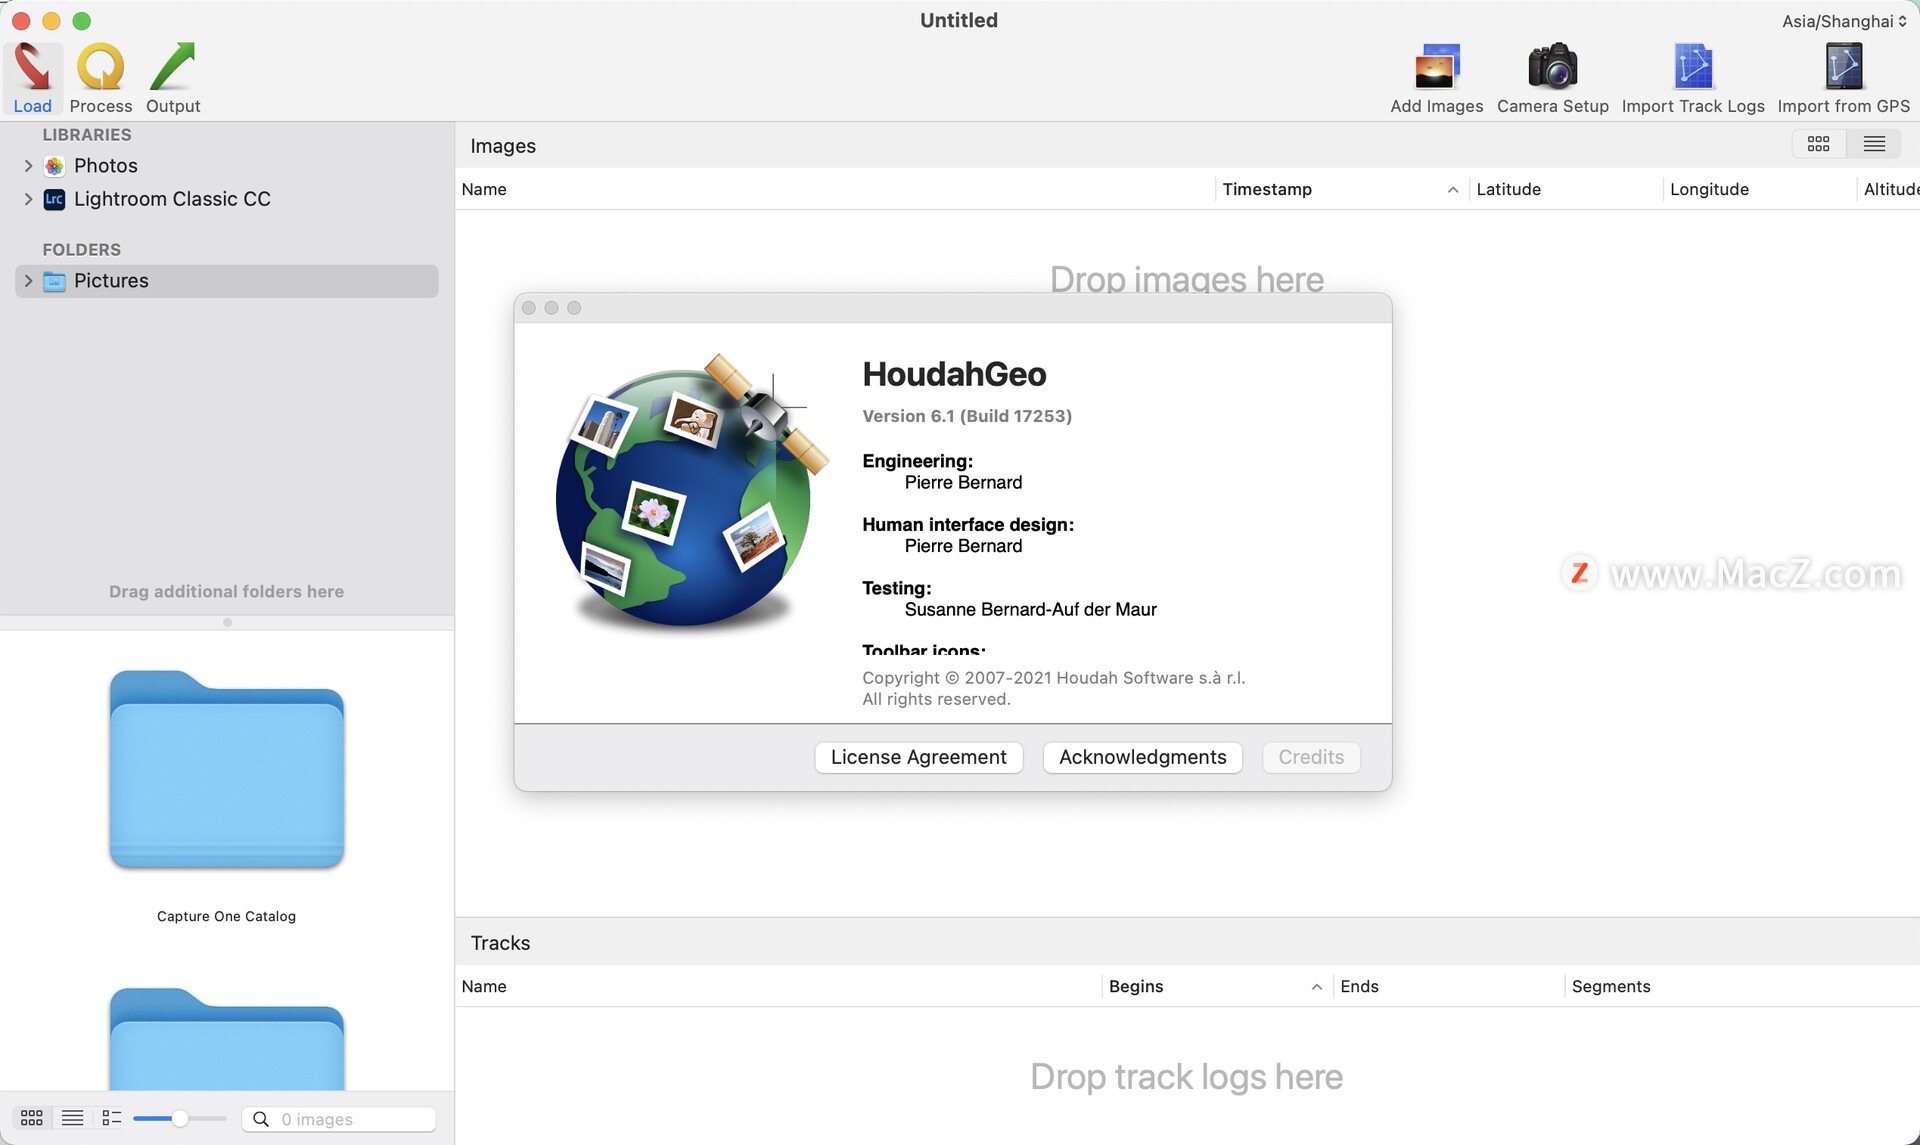Click the images search field
1920x1145 pixels.
(338, 1119)
